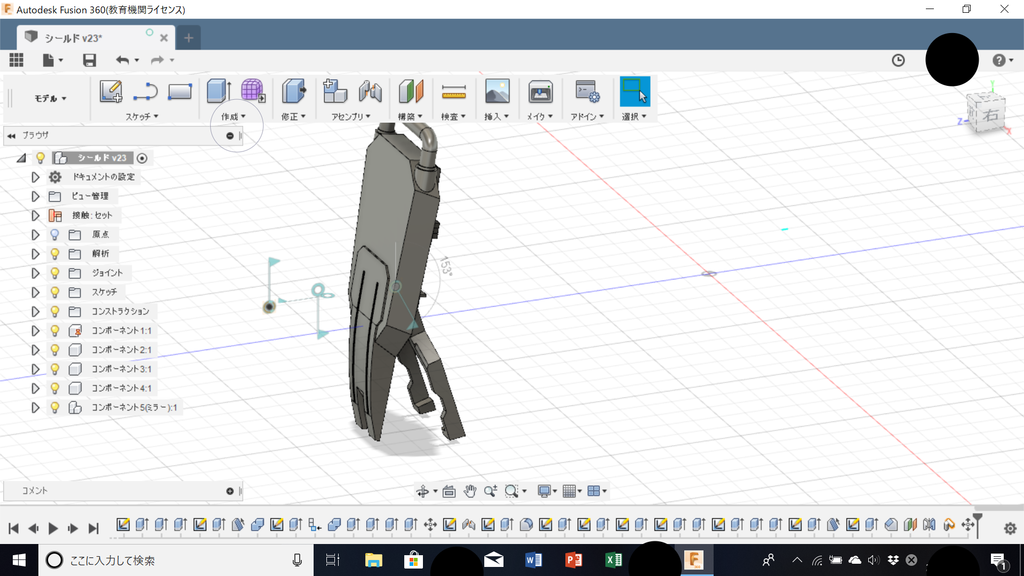Image resolution: width=1024 pixels, height=576 pixels.
Task: Jump to timeline beginning
Action: [x=13, y=528]
